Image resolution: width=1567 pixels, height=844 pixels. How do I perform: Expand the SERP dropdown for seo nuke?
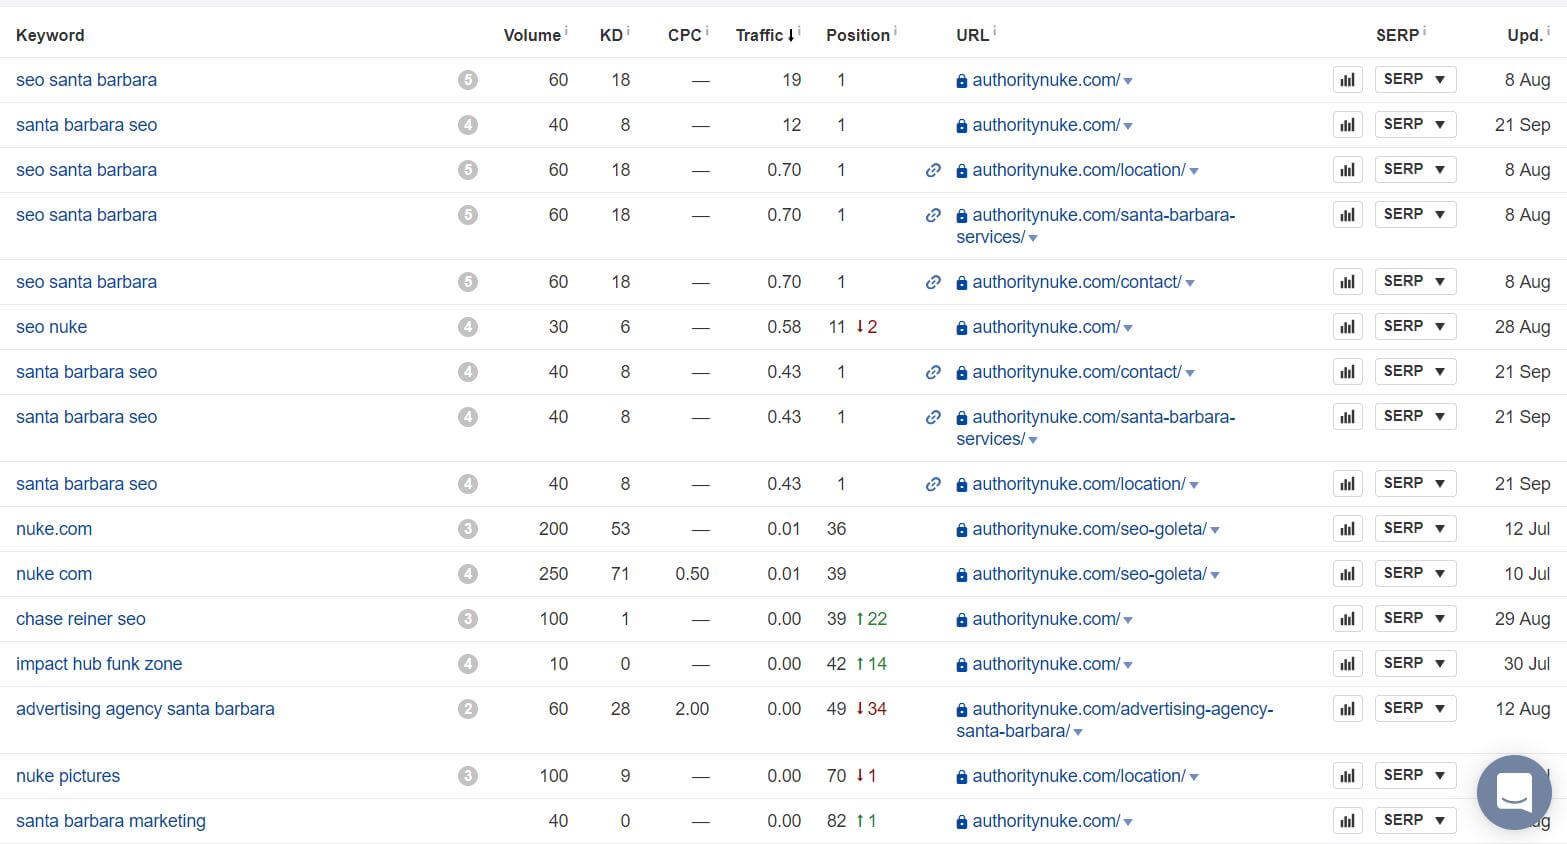point(1415,327)
